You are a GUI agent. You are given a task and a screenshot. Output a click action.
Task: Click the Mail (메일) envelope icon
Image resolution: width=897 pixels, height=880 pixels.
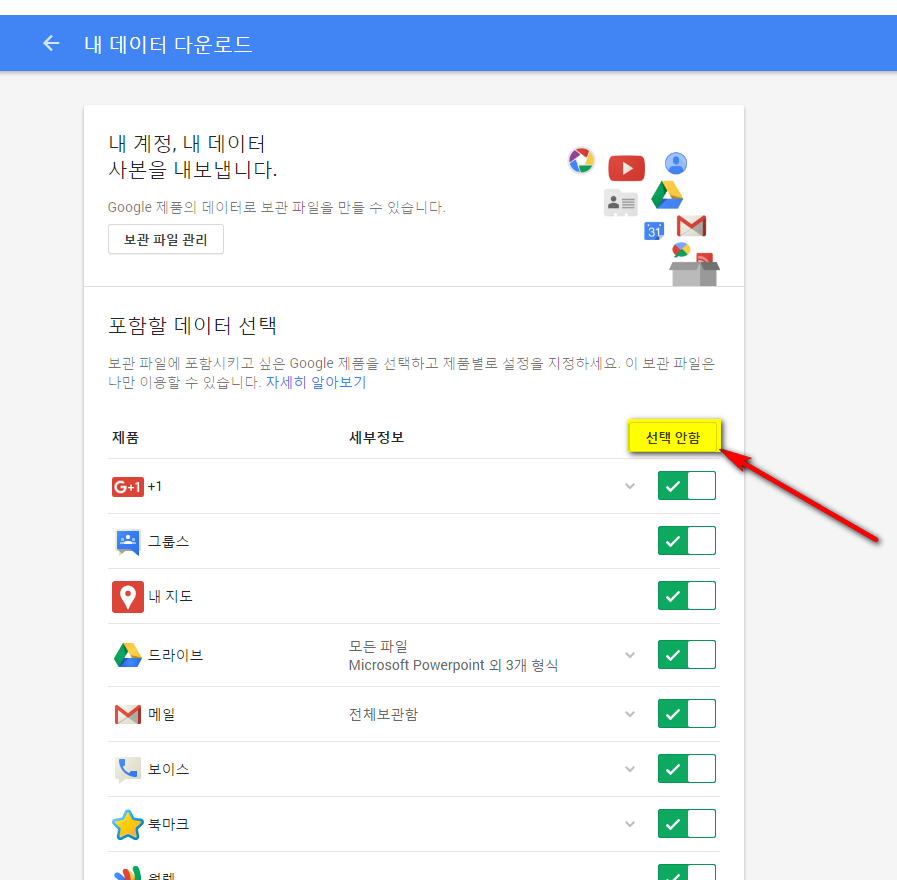(128, 715)
